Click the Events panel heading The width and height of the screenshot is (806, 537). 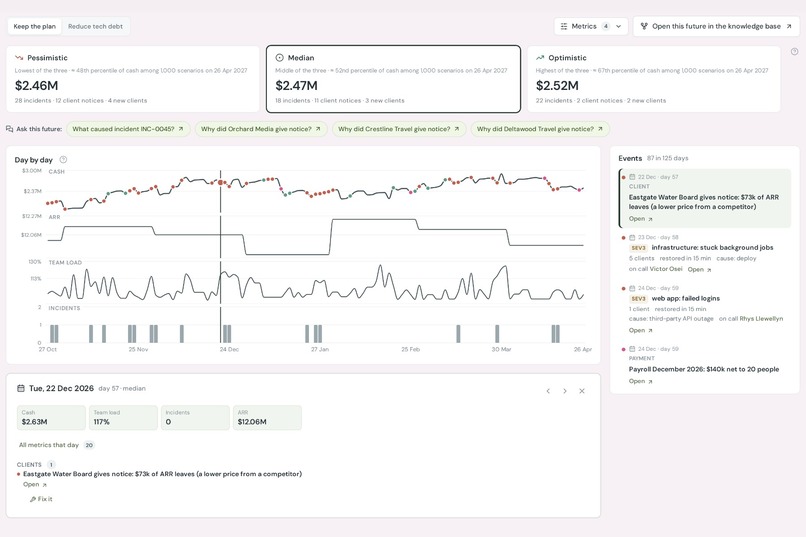(x=630, y=158)
